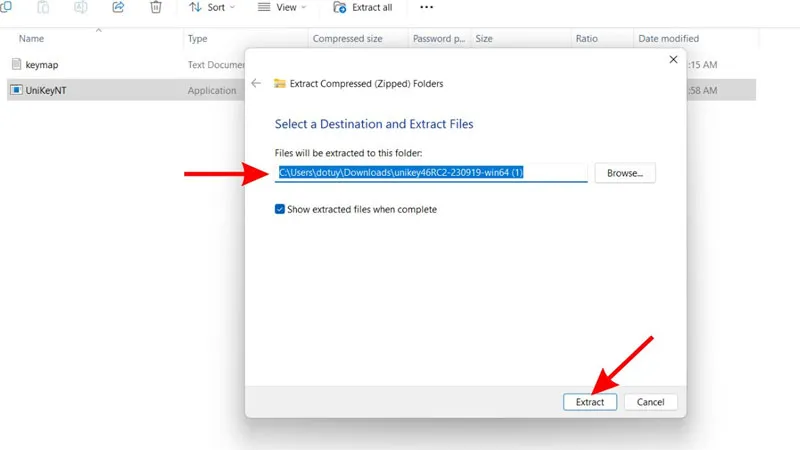
Task: Go back with the dialog's back arrow
Action: (256, 83)
